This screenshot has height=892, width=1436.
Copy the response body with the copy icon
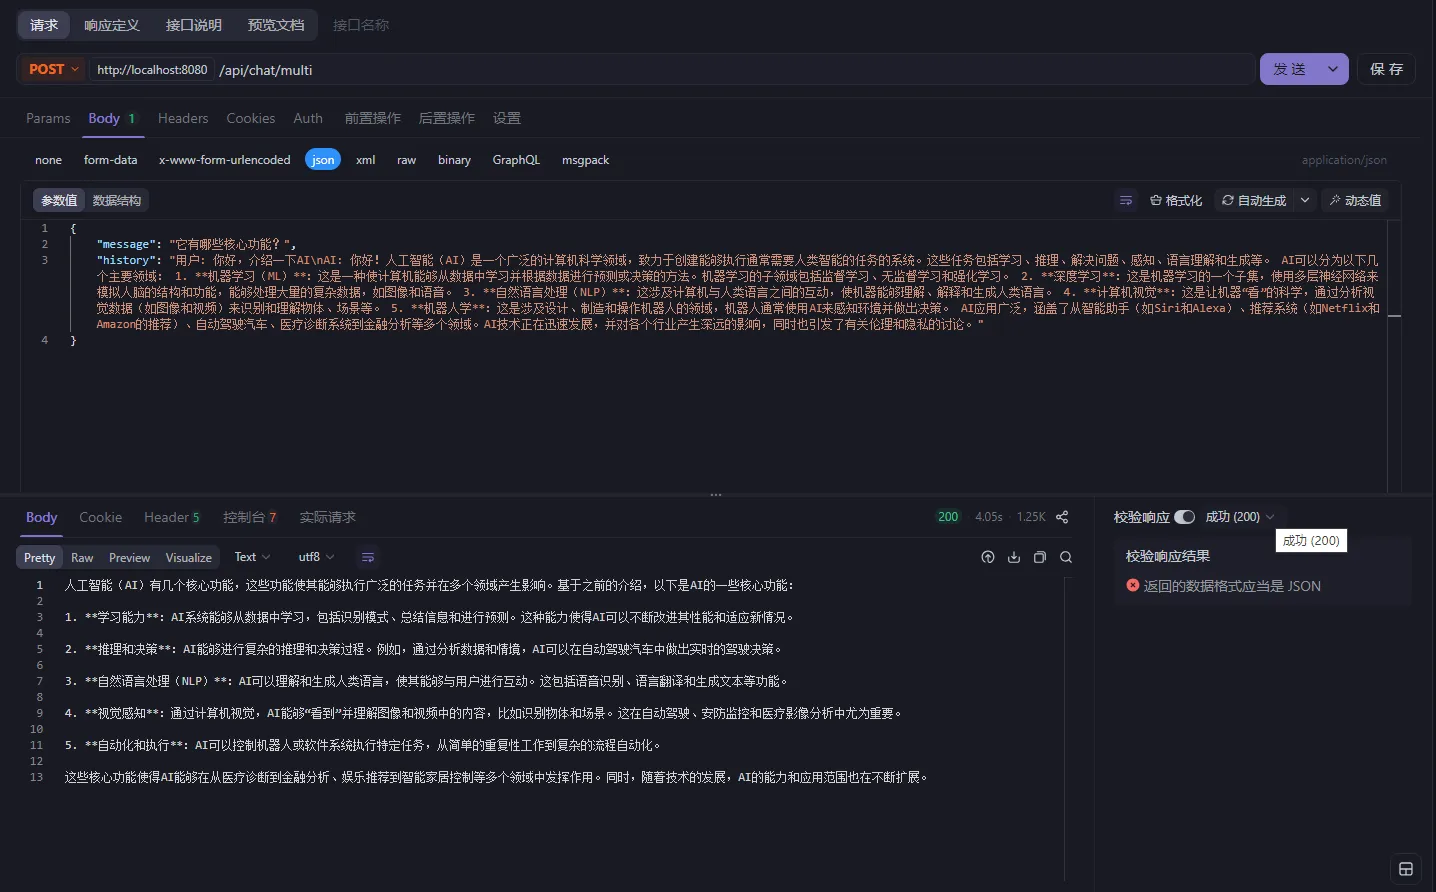(x=1040, y=557)
